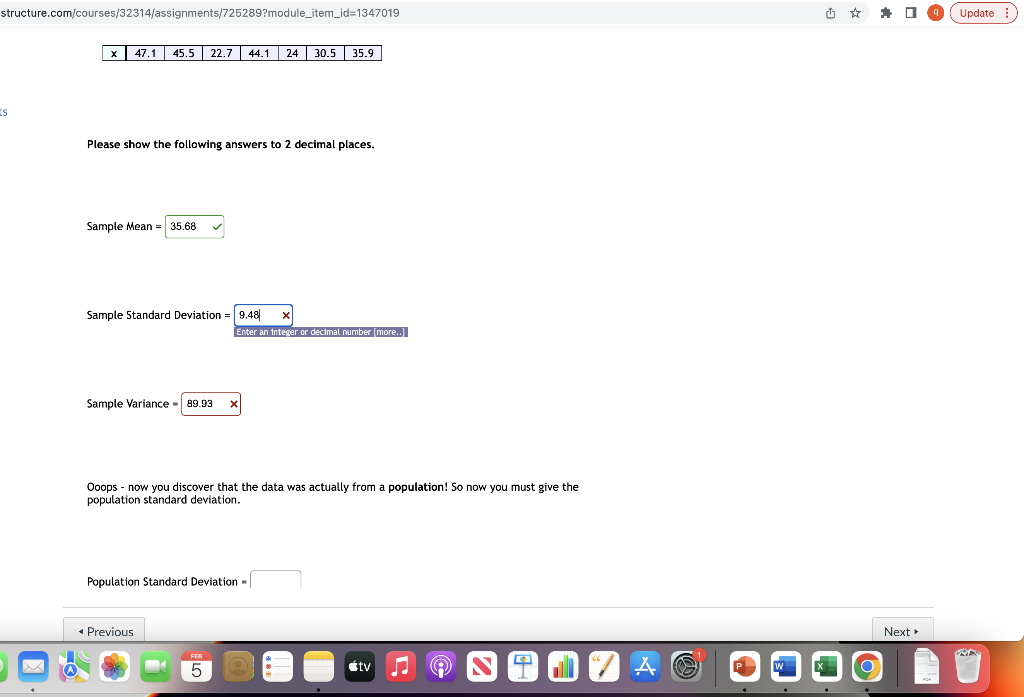Image resolution: width=1024 pixels, height=697 pixels.
Task: Open the Chrome profile avatar
Action: click(x=935, y=12)
